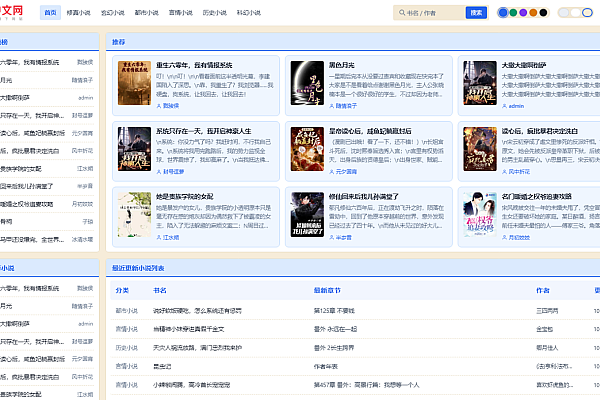Open cover of 黑色月光 recommendation
Image resolution: width=600 pixels, height=400 pixels.
coord(307,83)
